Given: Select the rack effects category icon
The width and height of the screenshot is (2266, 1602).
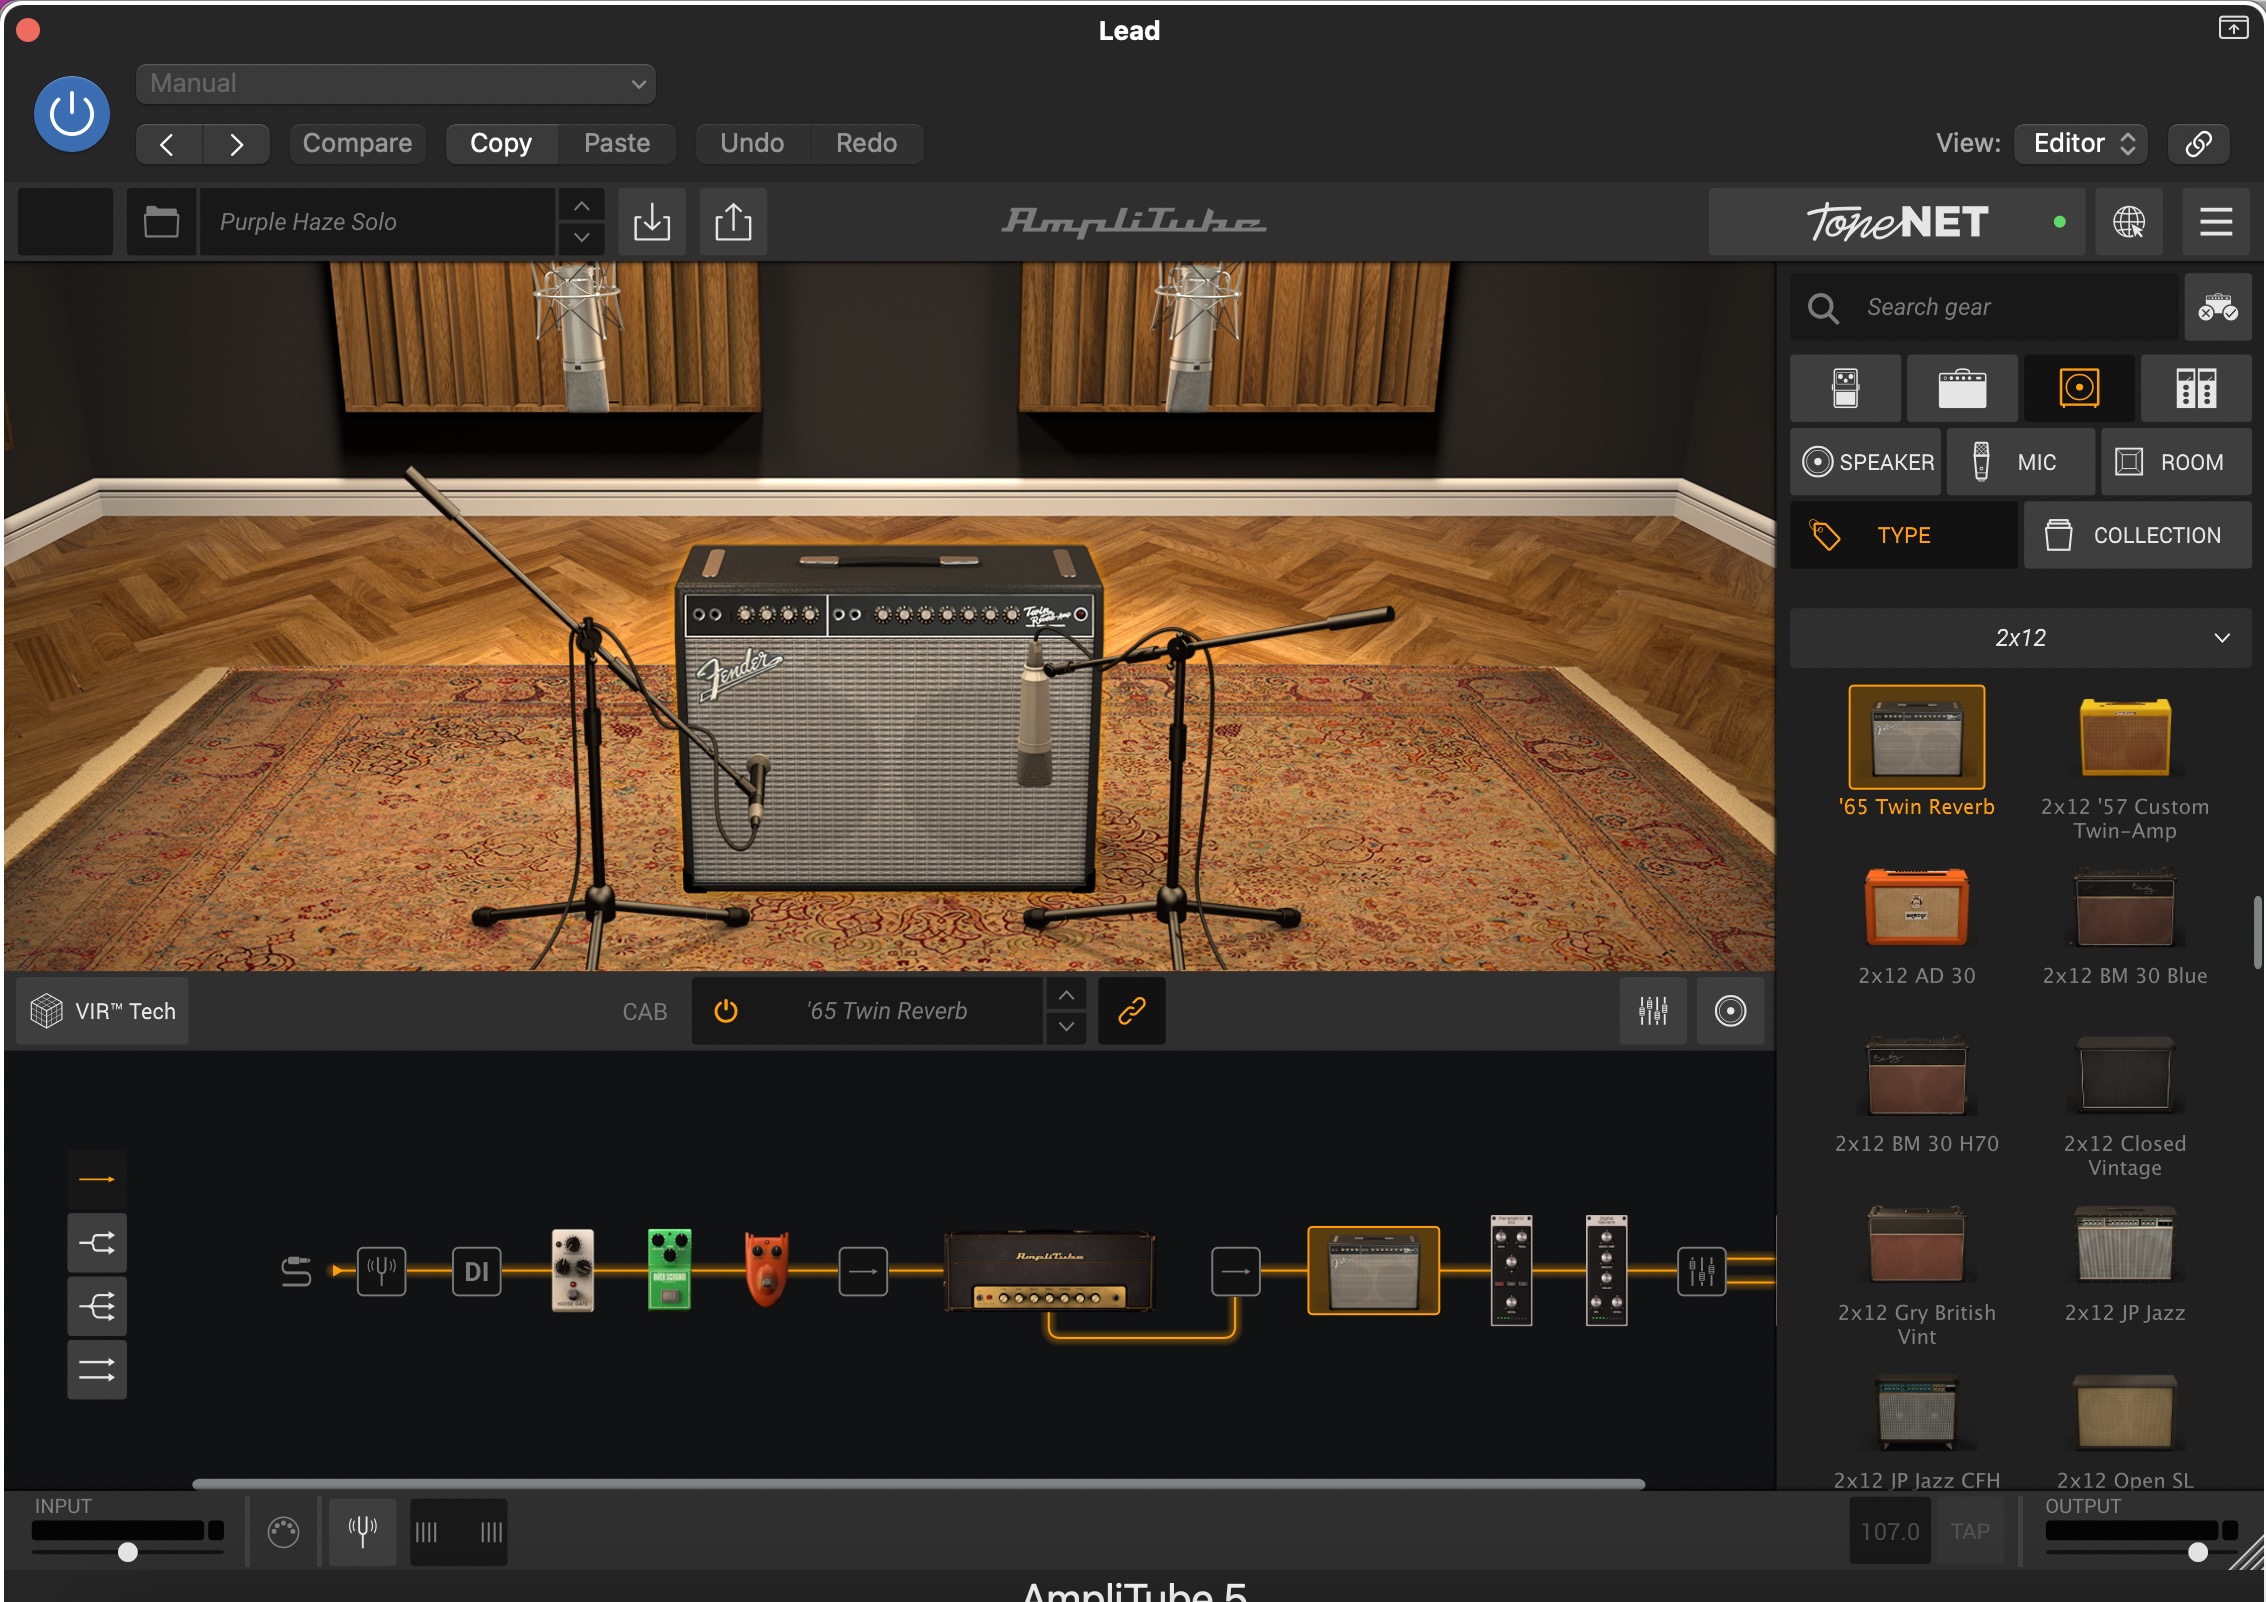Looking at the screenshot, I should [x=2196, y=388].
